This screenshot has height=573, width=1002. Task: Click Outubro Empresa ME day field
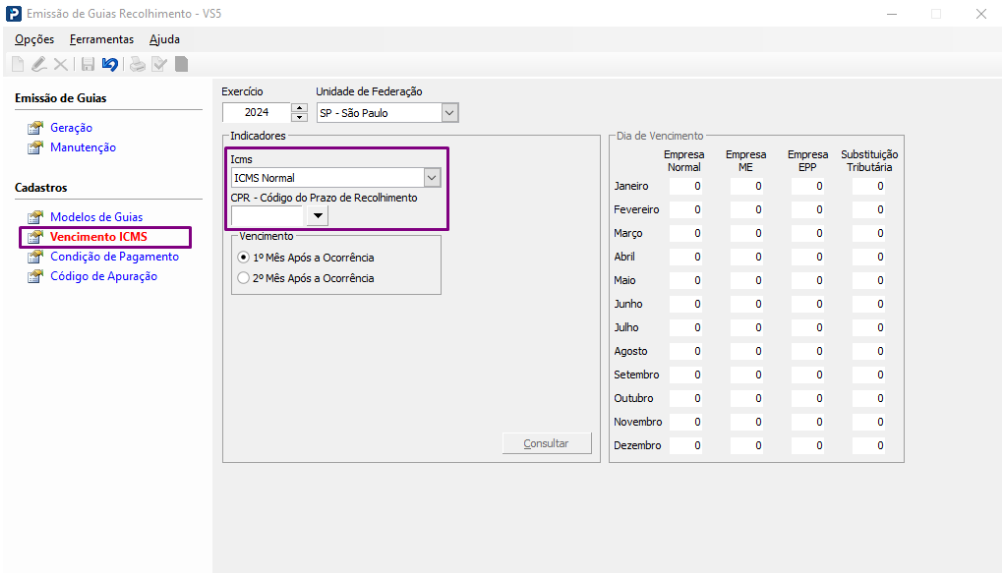coord(747,399)
